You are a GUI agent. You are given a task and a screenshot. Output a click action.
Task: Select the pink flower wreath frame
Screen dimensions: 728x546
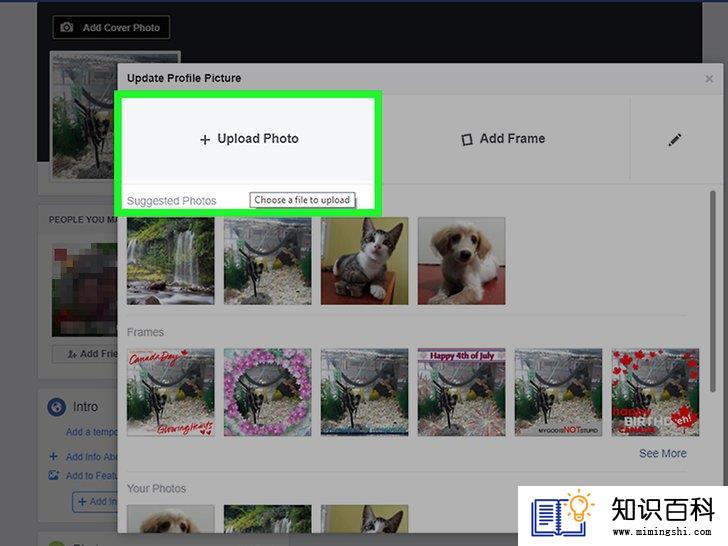pos(267,392)
